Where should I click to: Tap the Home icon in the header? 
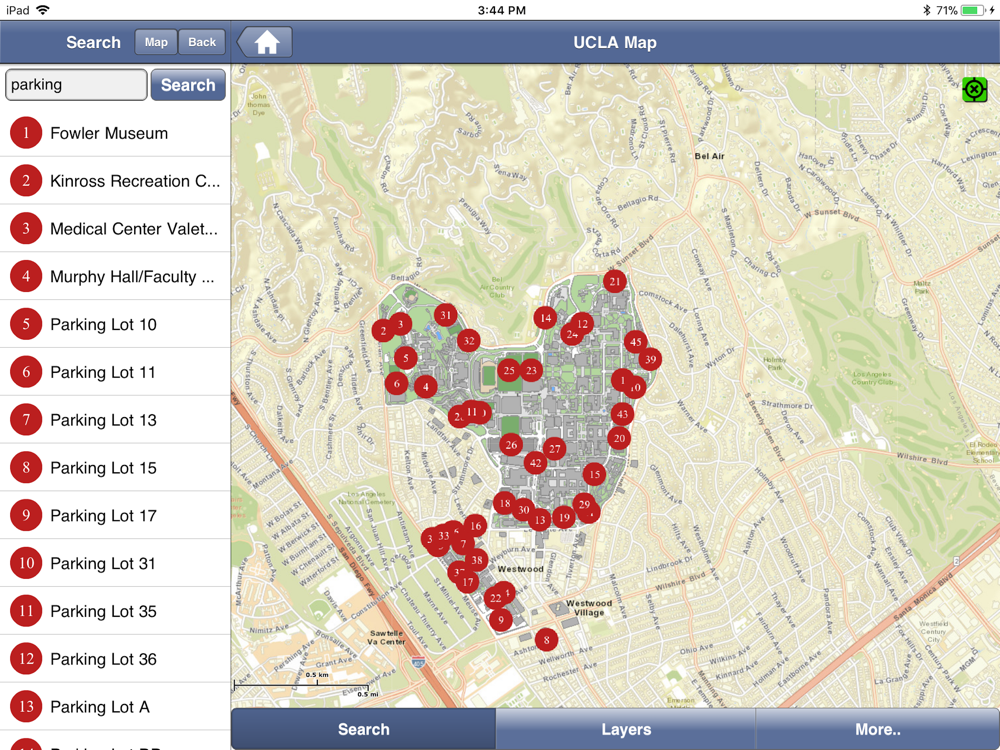pos(267,43)
